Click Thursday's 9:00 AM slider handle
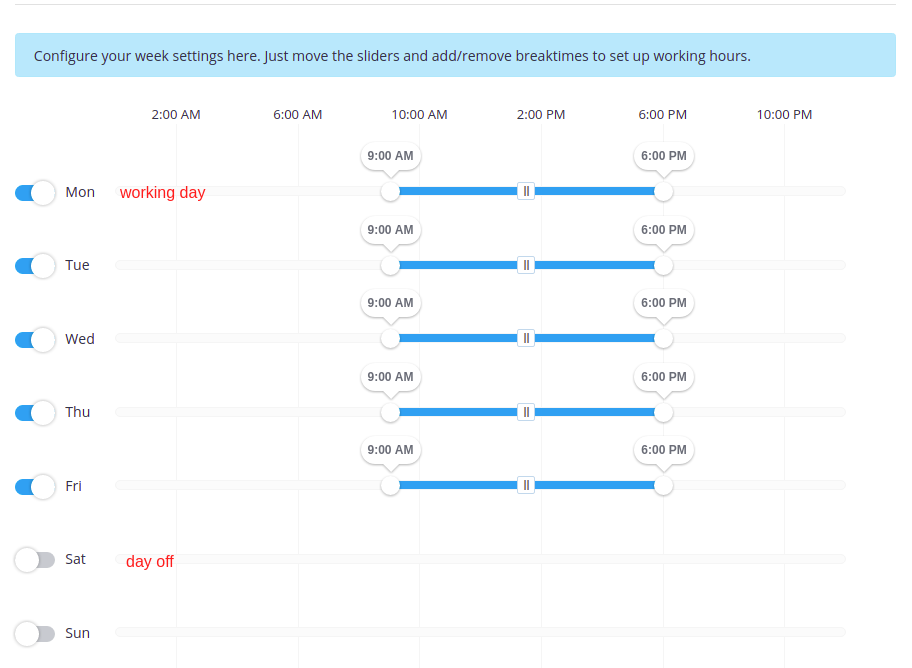Screen dimensions: 912x668 click(390, 412)
